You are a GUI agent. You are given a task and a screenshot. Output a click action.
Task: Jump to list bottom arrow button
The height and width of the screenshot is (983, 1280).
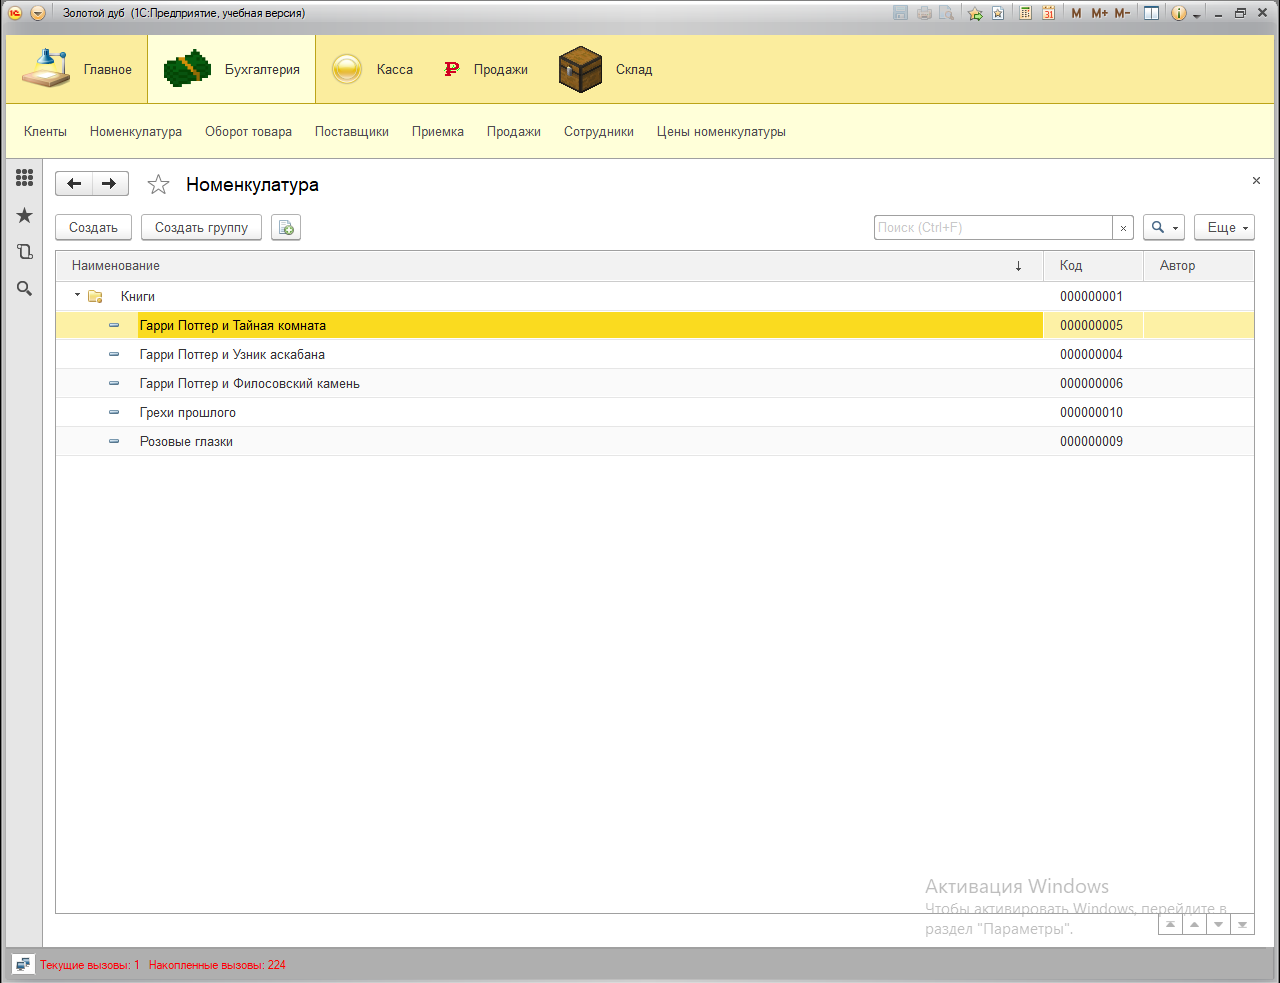(x=1242, y=924)
